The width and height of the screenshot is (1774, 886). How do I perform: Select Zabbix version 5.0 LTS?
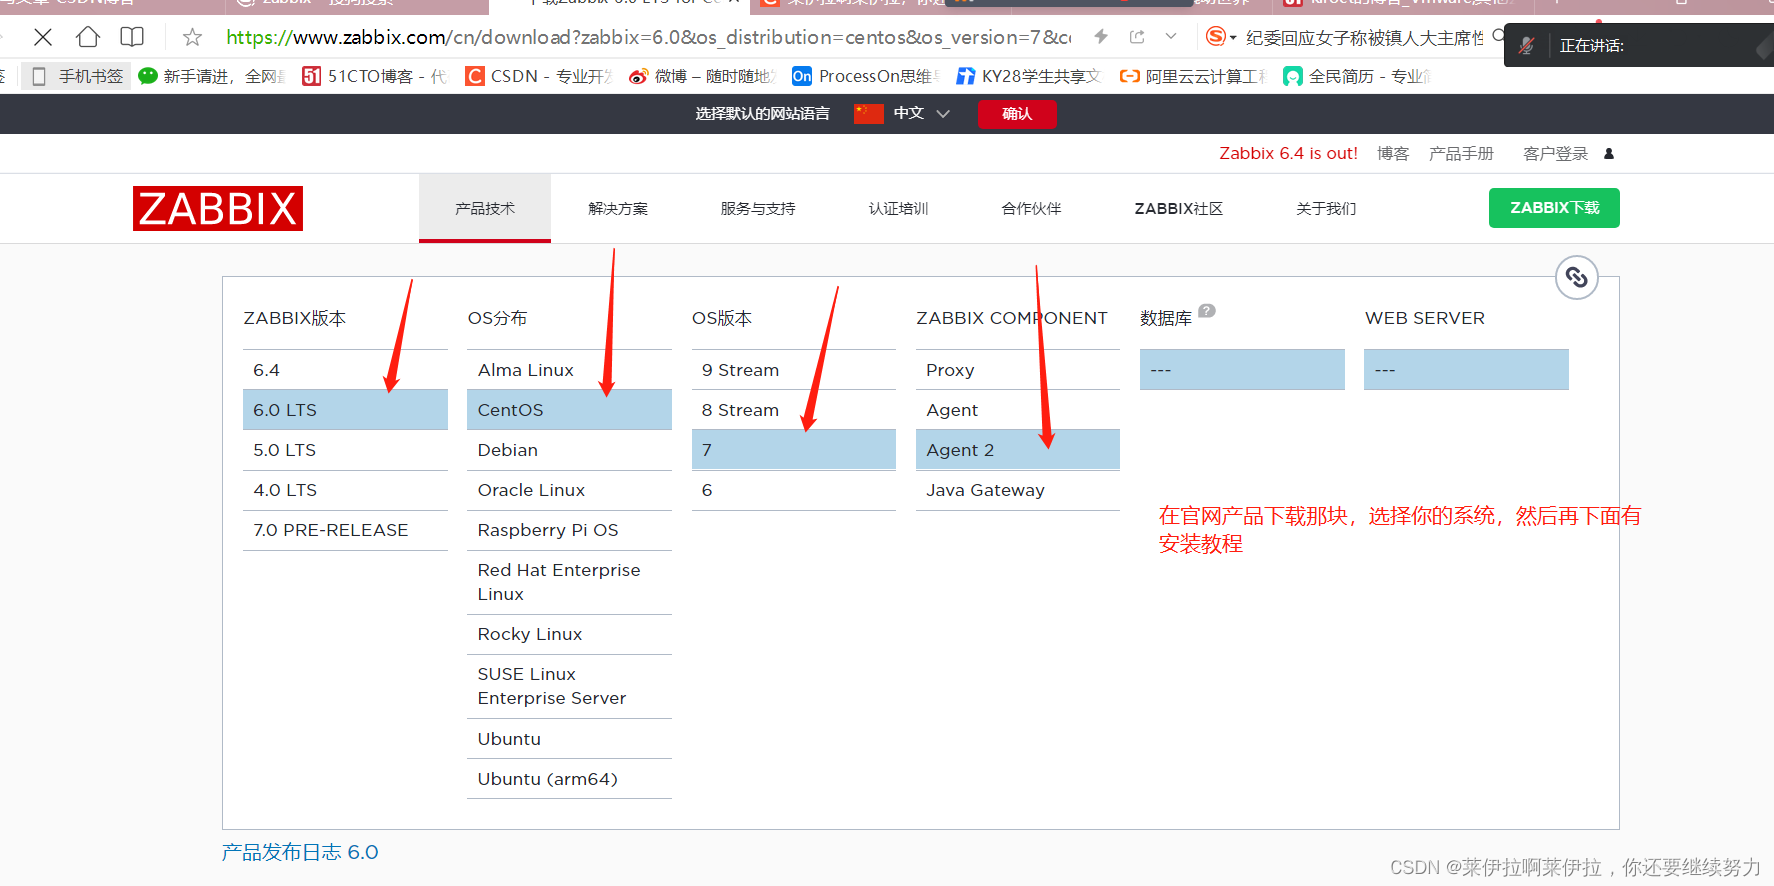(345, 450)
